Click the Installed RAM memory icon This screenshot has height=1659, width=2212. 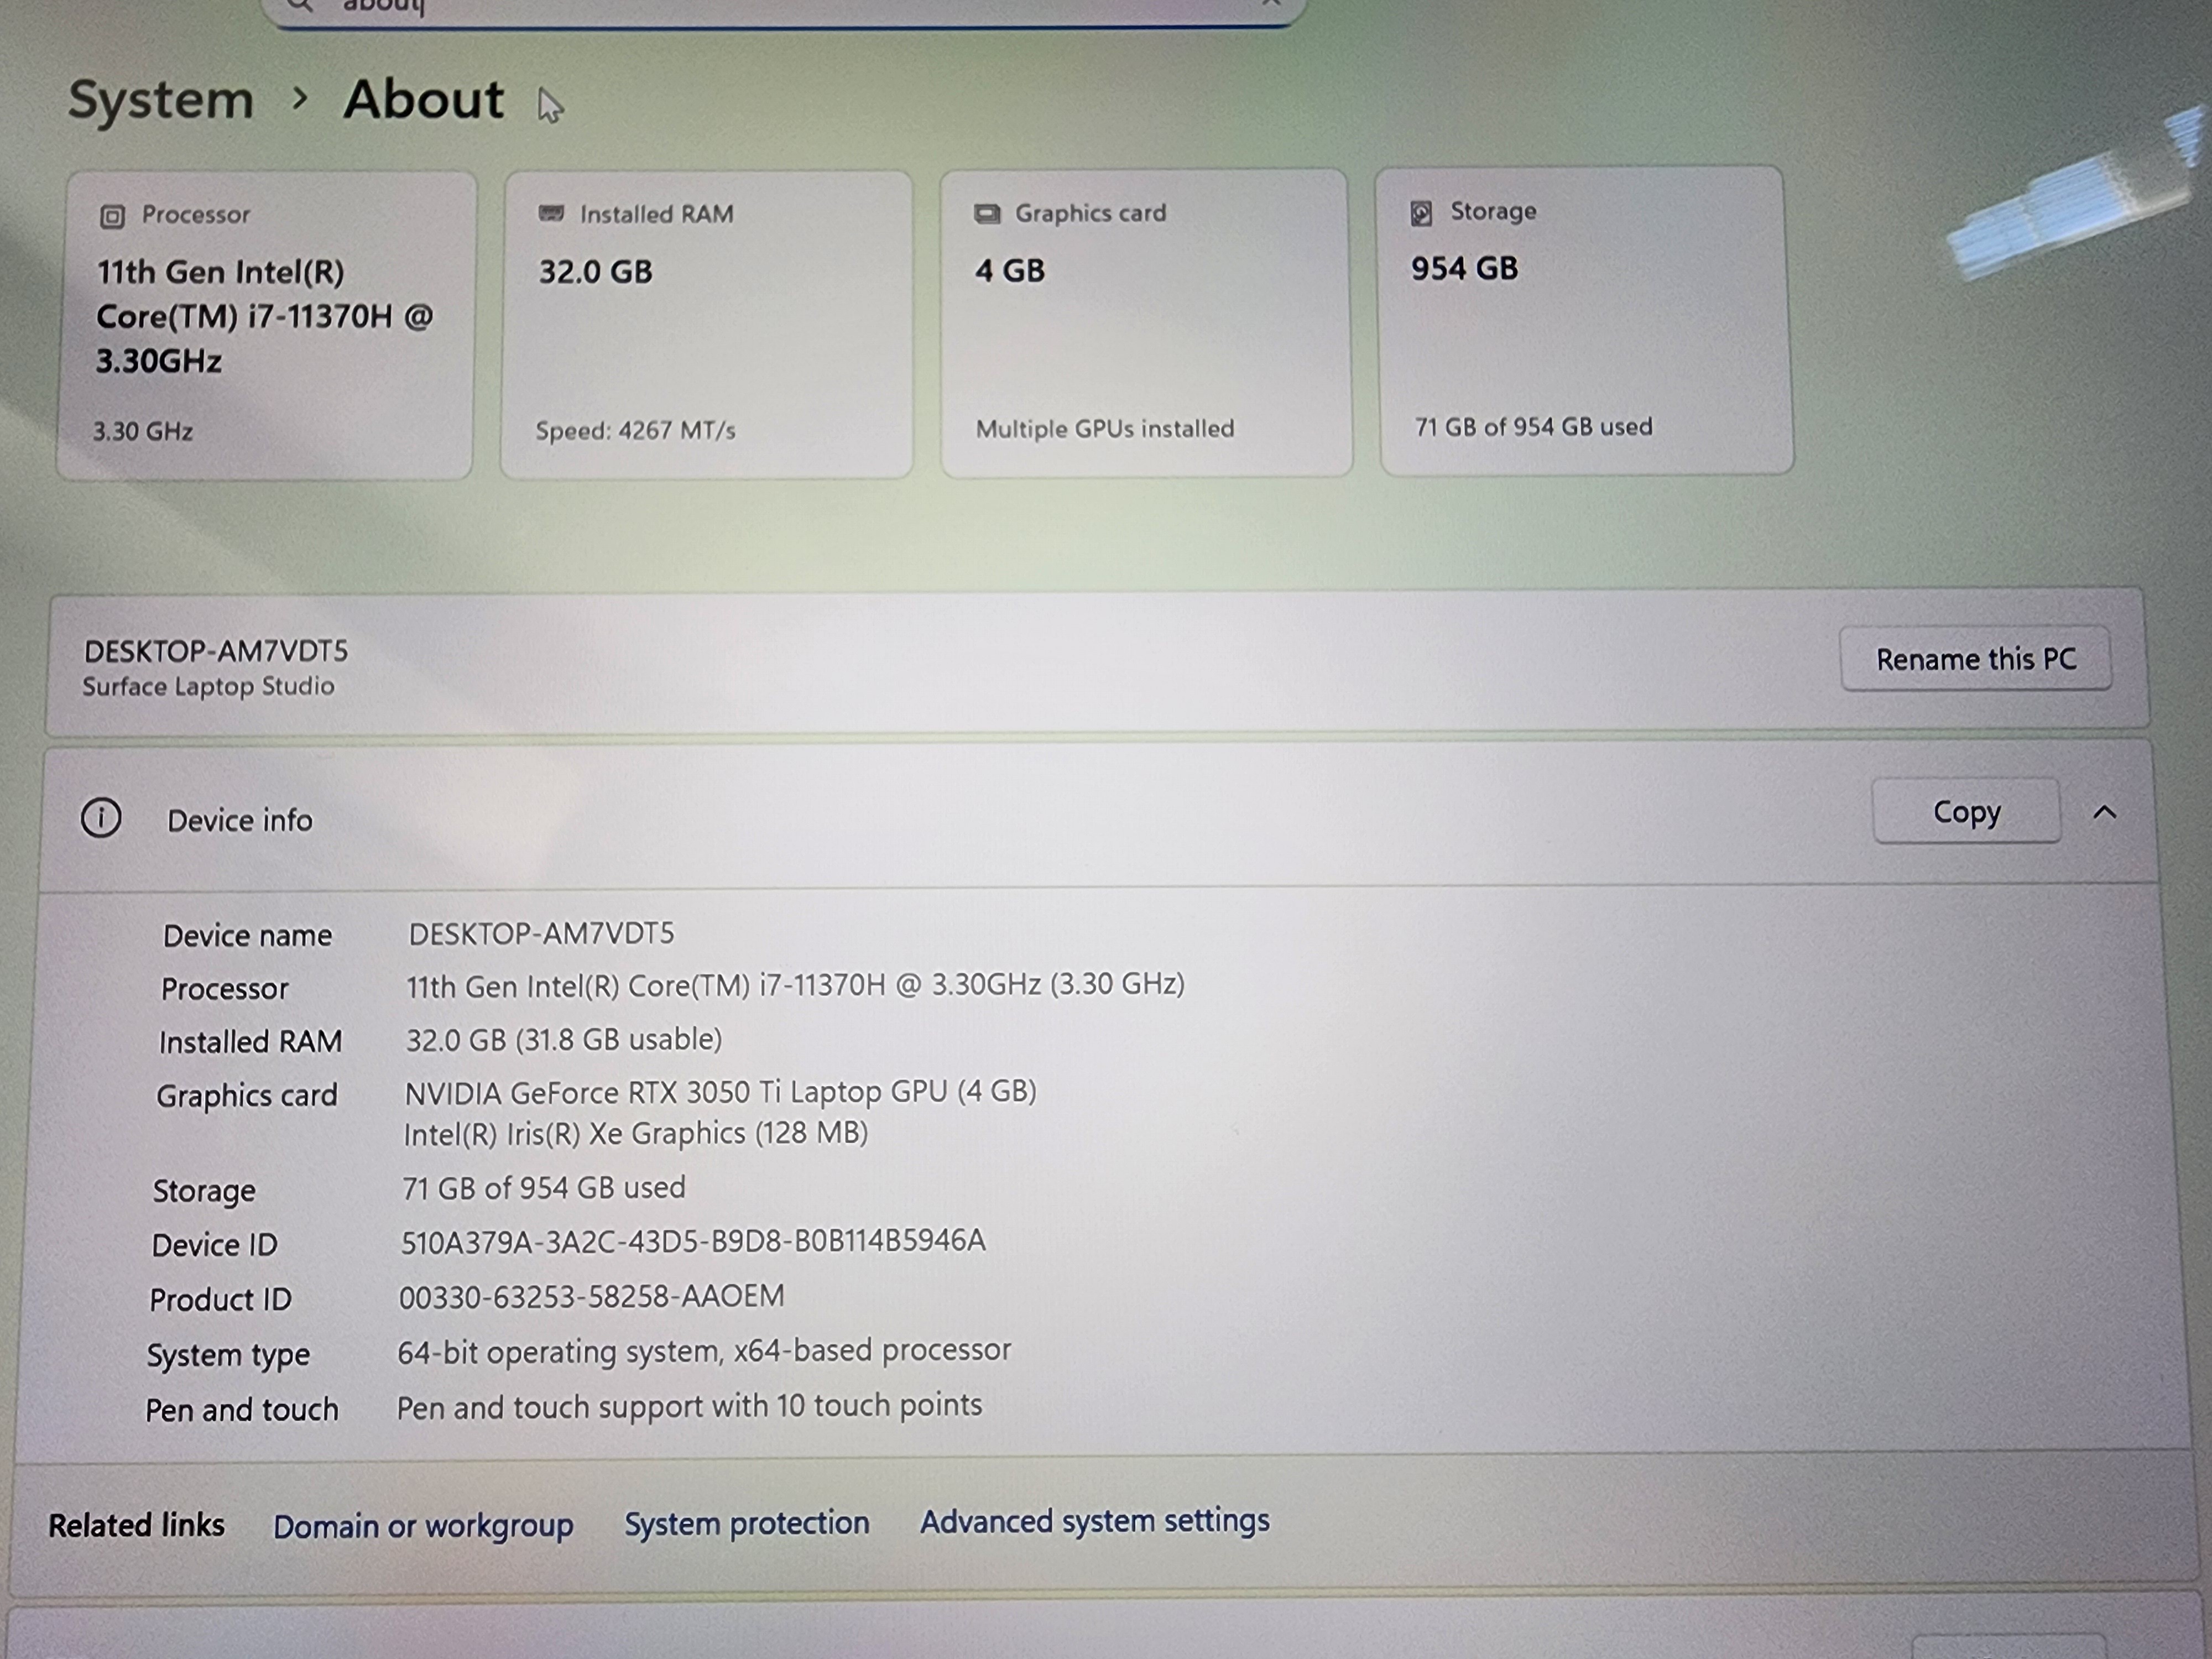(x=551, y=213)
